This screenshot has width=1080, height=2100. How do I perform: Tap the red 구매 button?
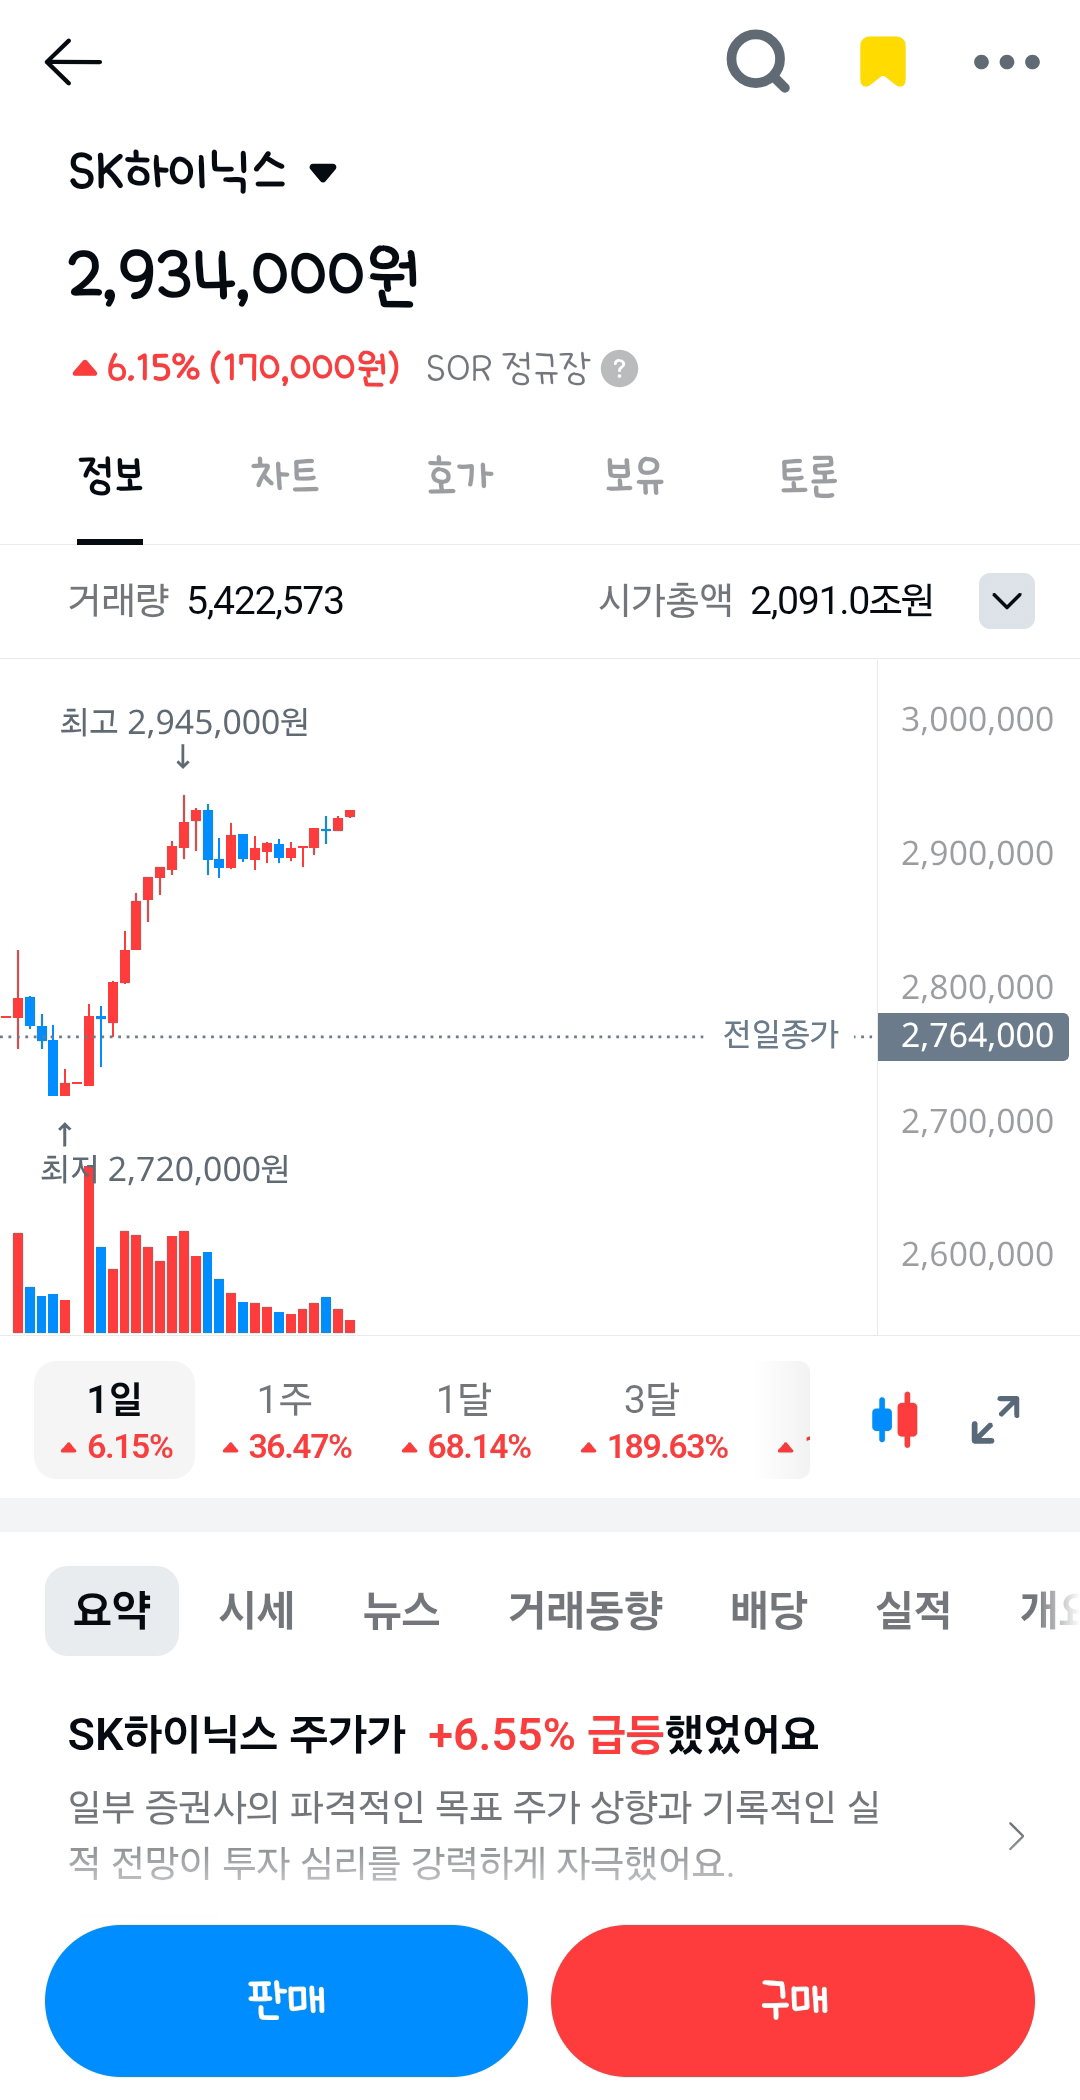[793, 2000]
